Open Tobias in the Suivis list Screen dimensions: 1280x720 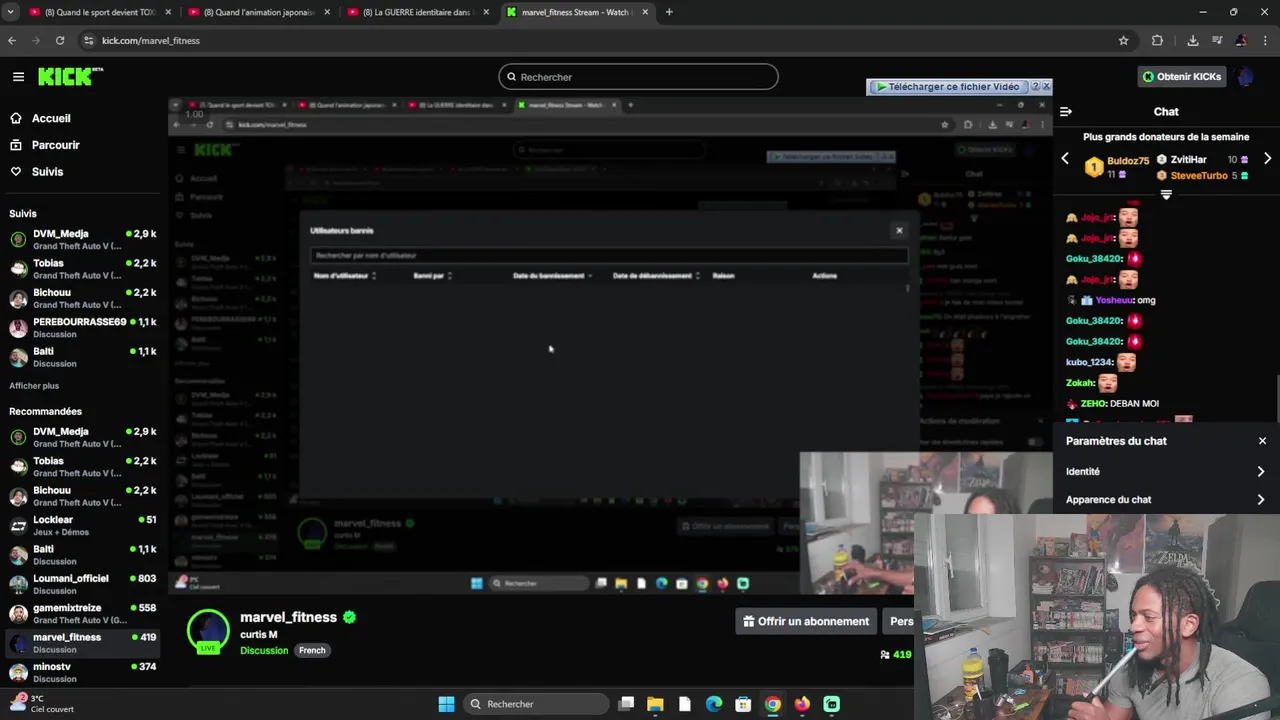83,269
